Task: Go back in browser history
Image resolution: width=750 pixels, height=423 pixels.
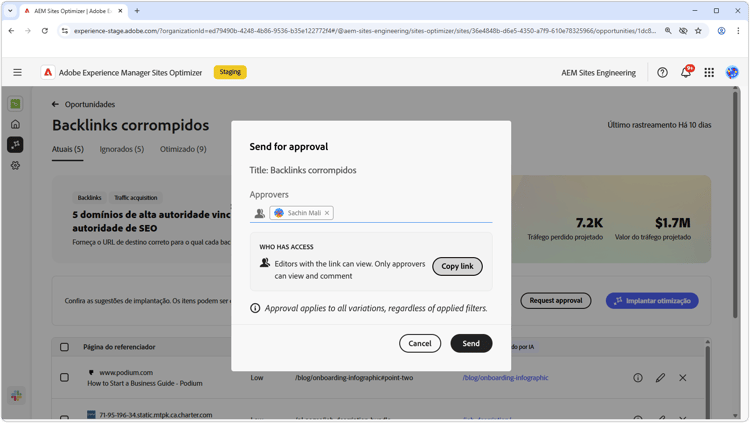Action: coord(11,31)
